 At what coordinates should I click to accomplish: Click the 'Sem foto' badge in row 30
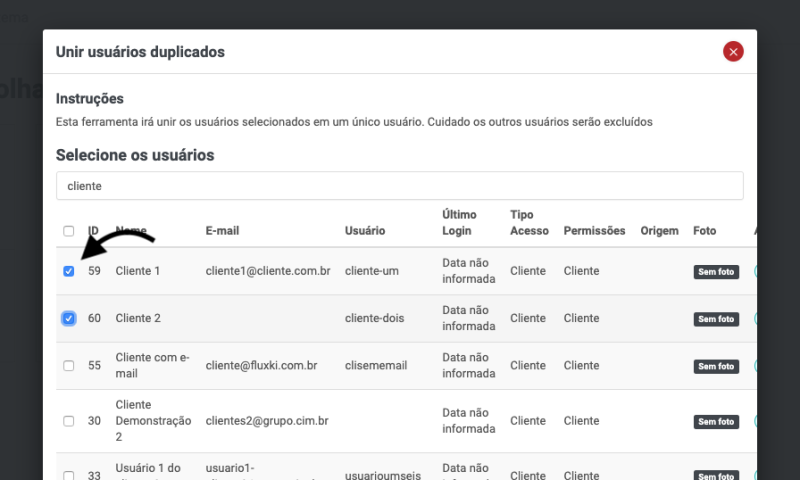tap(716, 422)
